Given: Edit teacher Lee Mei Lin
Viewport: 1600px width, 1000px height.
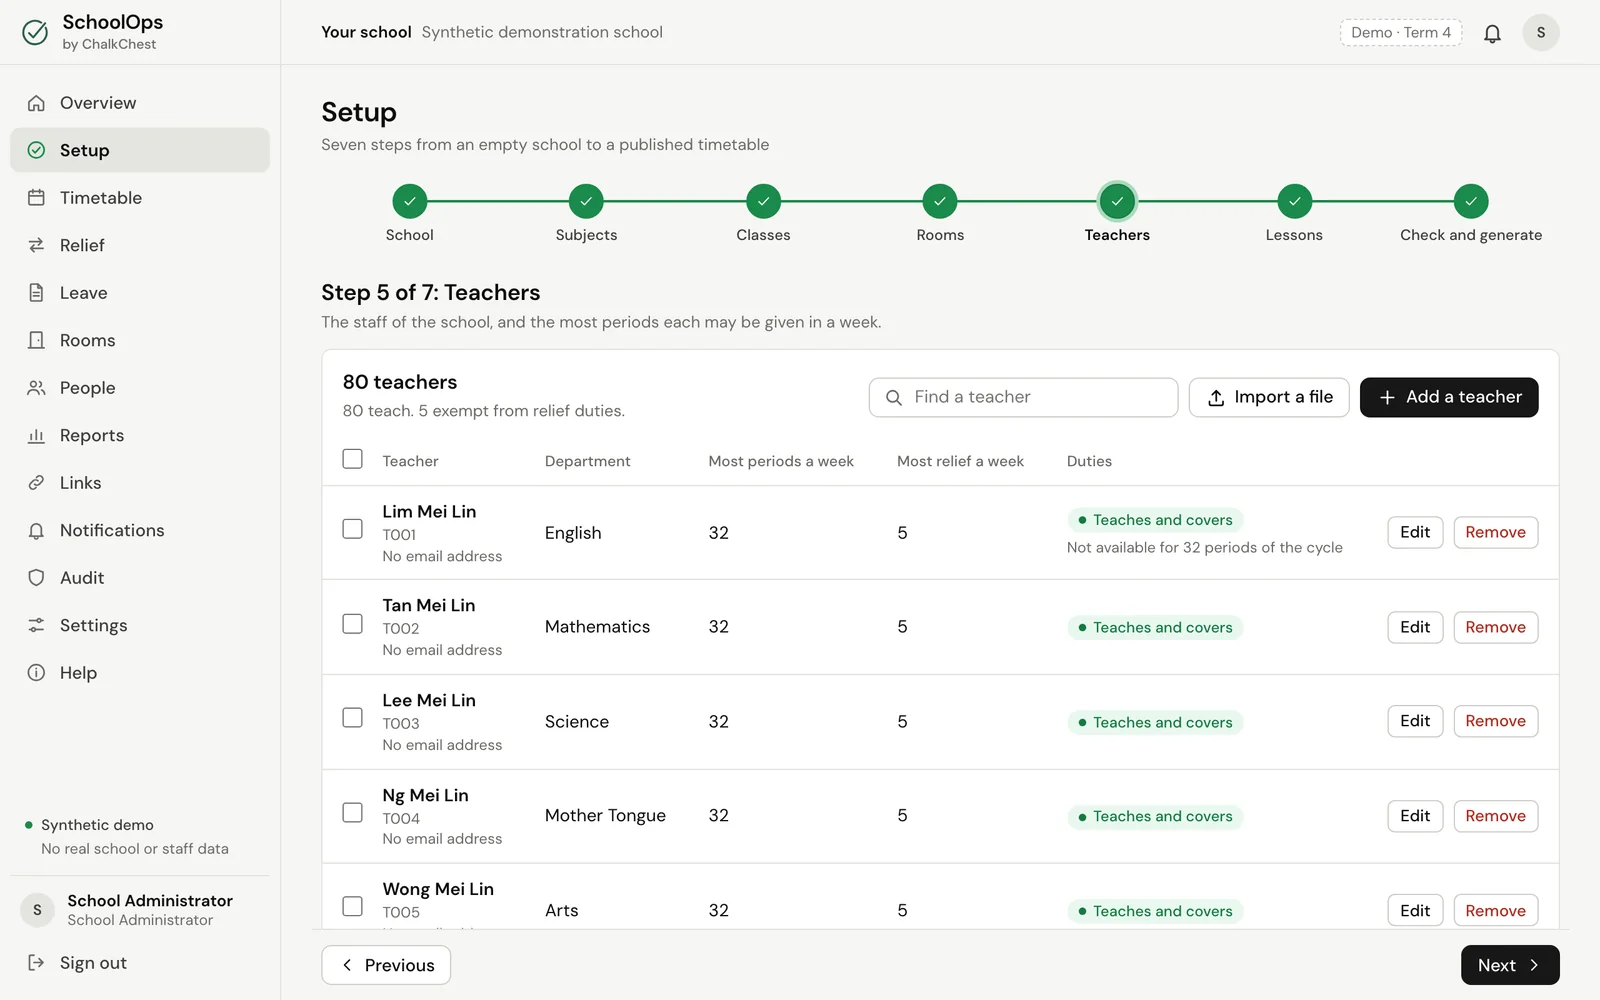Looking at the screenshot, I should click(x=1415, y=721).
